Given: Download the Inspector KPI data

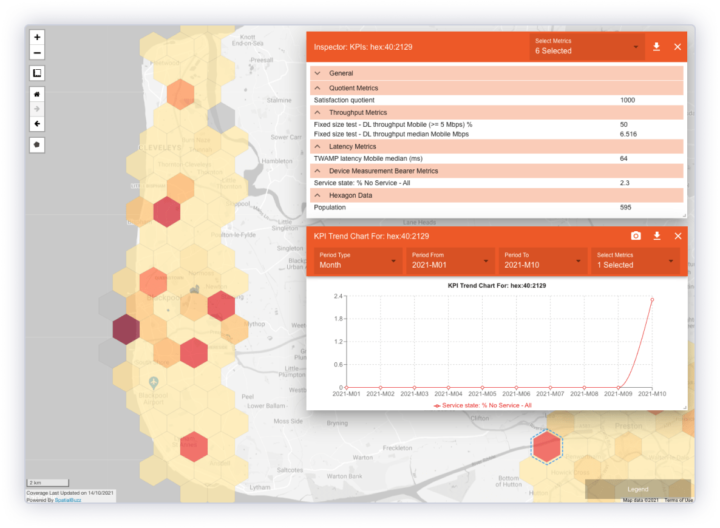Looking at the screenshot, I should [657, 47].
